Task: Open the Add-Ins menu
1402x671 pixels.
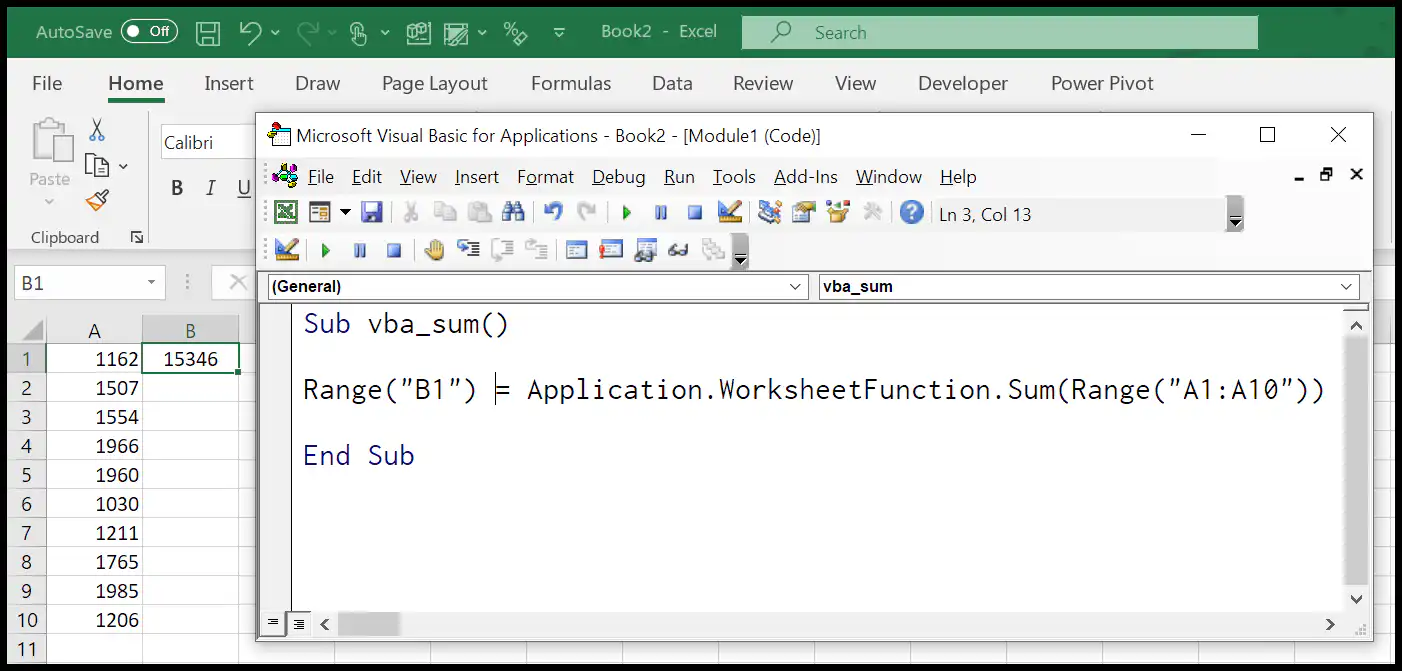Action: tap(806, 177)
